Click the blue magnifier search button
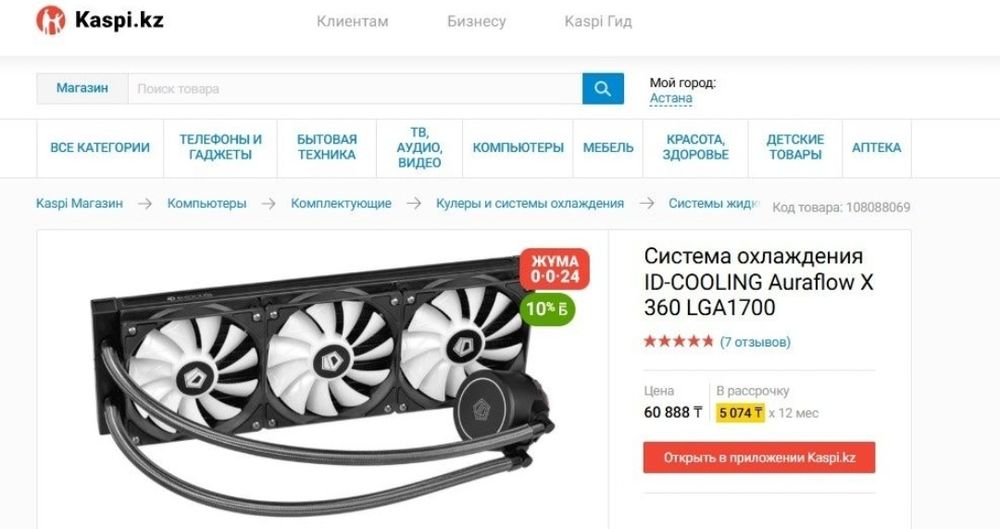Image resolution: width=1000 pixels, height=529 pixels. [603, 89]
